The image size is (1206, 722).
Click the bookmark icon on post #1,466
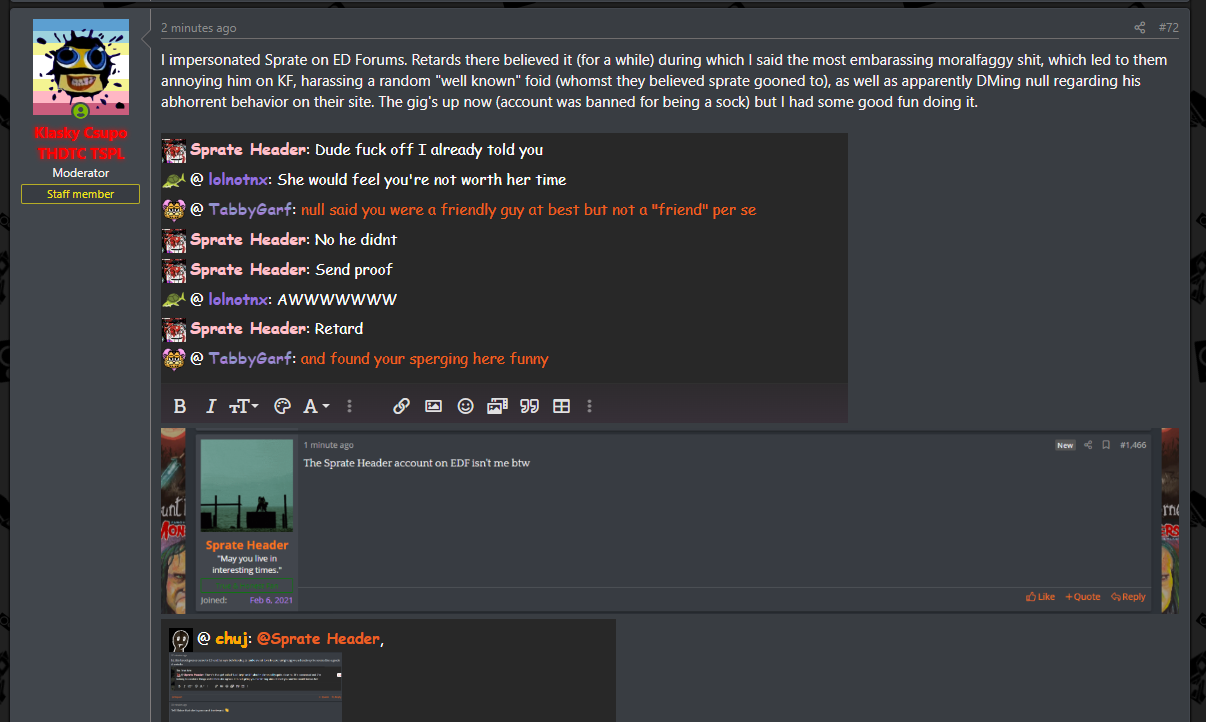pos(1105,445)
